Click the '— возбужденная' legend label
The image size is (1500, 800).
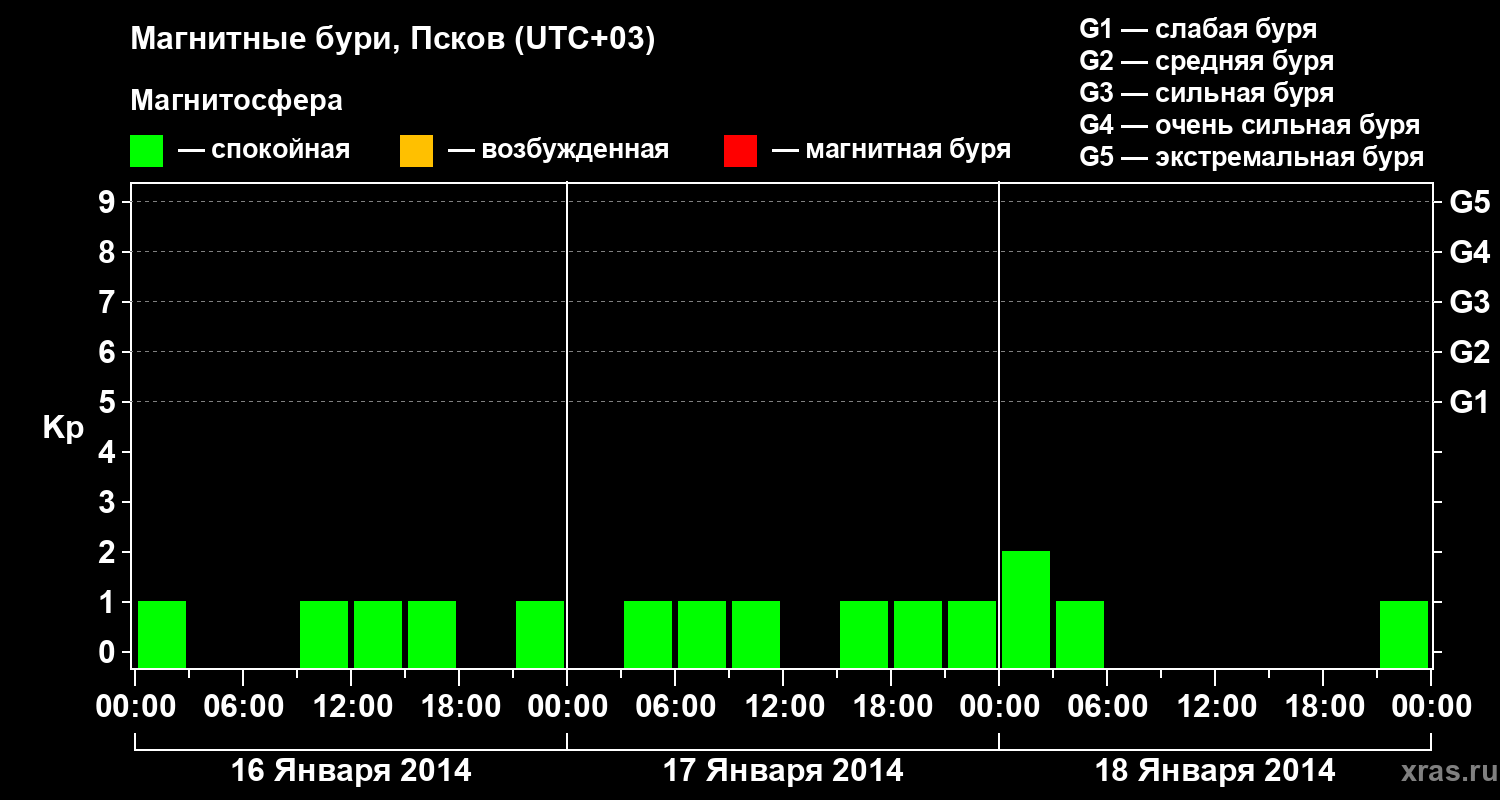click(558, 150)
